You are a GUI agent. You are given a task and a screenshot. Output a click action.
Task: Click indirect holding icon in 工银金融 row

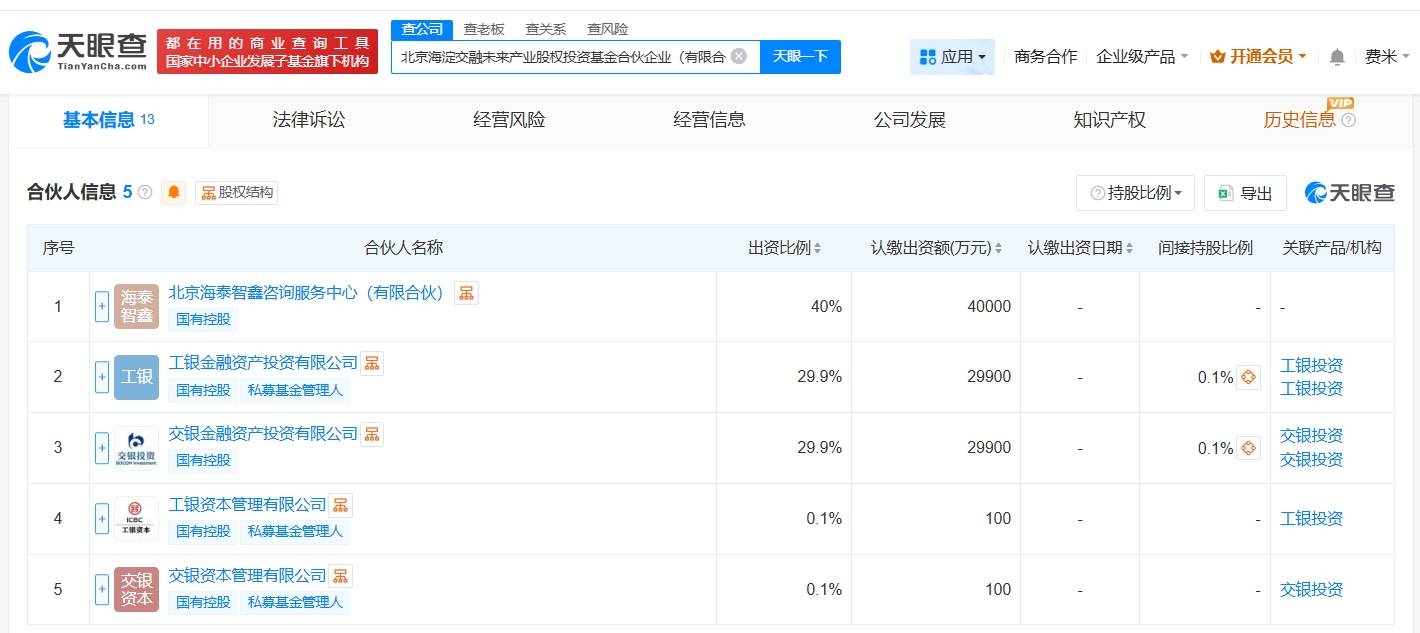tap(1248, 377)
